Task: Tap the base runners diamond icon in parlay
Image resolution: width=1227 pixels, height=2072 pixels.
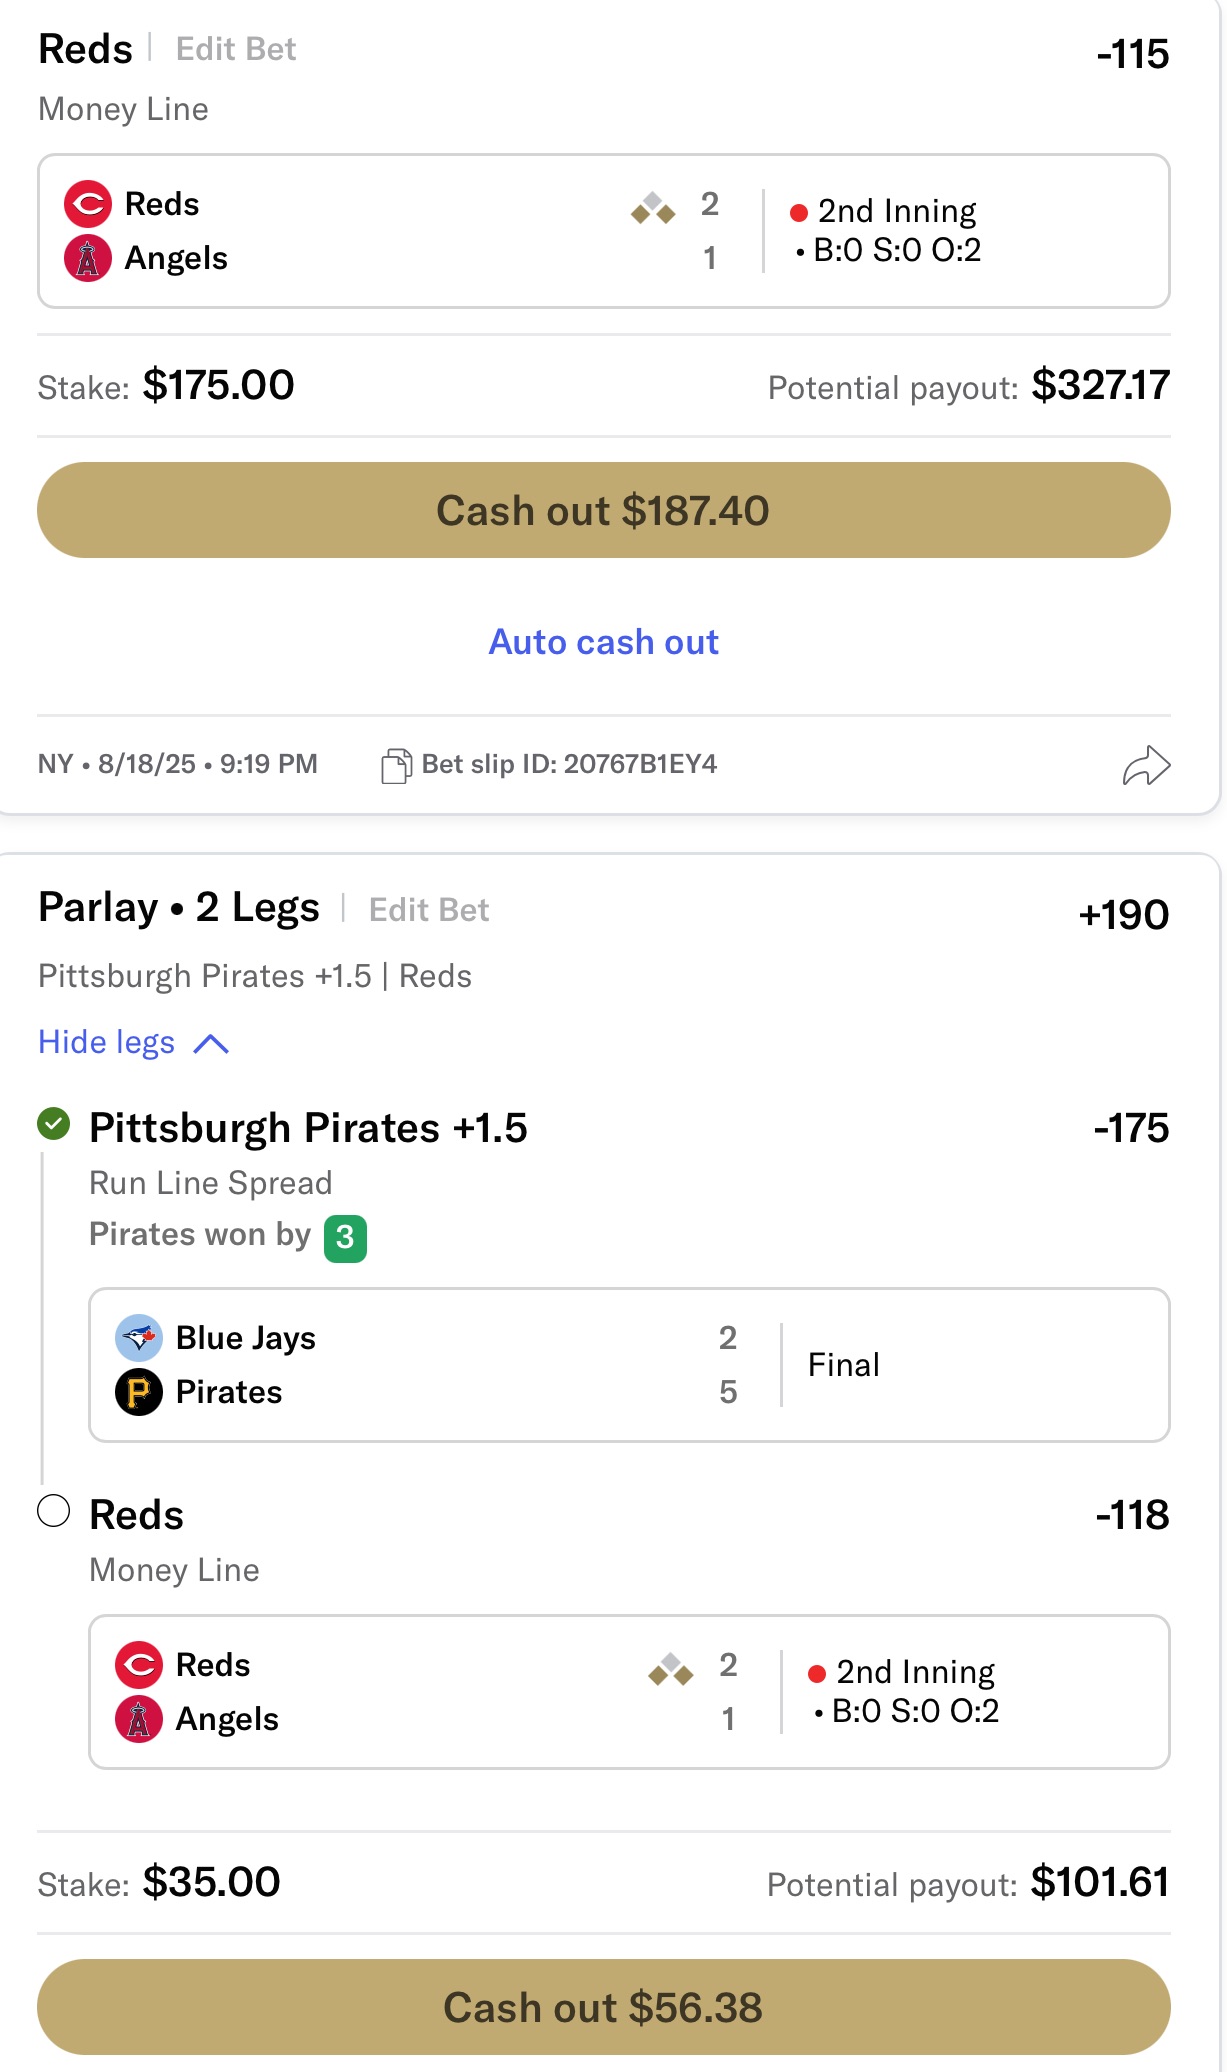Action: coord(671,1669)
